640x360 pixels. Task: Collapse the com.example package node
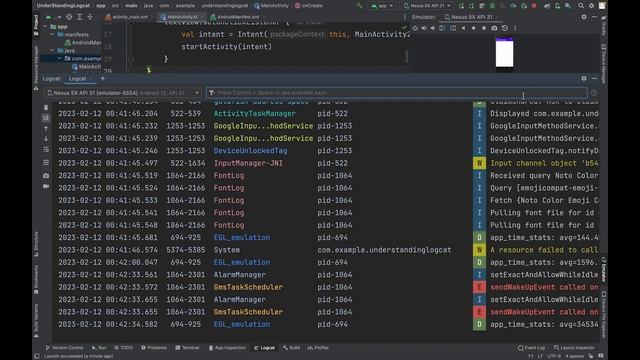(x=60, y=58)
